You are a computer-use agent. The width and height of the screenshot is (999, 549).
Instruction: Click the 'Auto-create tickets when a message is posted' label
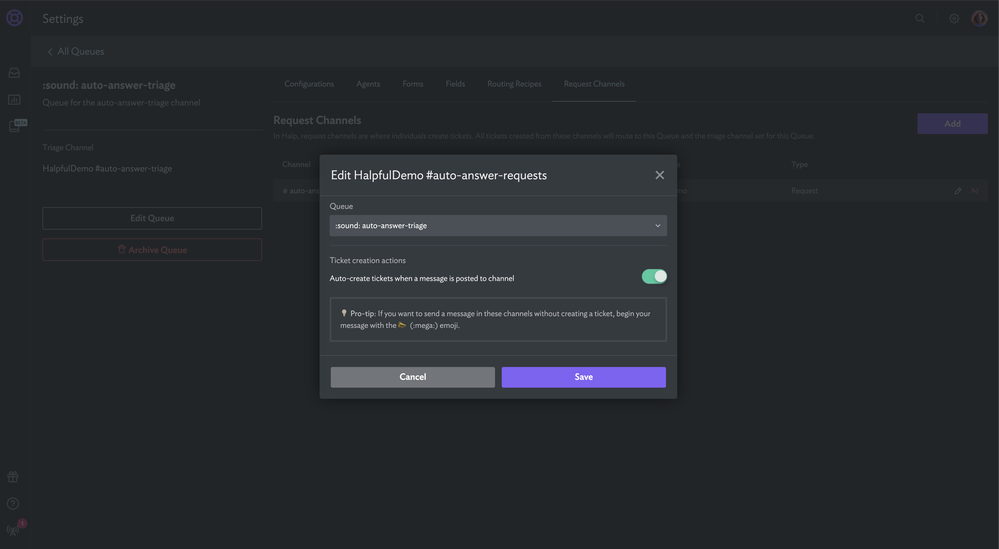(422, 278)
